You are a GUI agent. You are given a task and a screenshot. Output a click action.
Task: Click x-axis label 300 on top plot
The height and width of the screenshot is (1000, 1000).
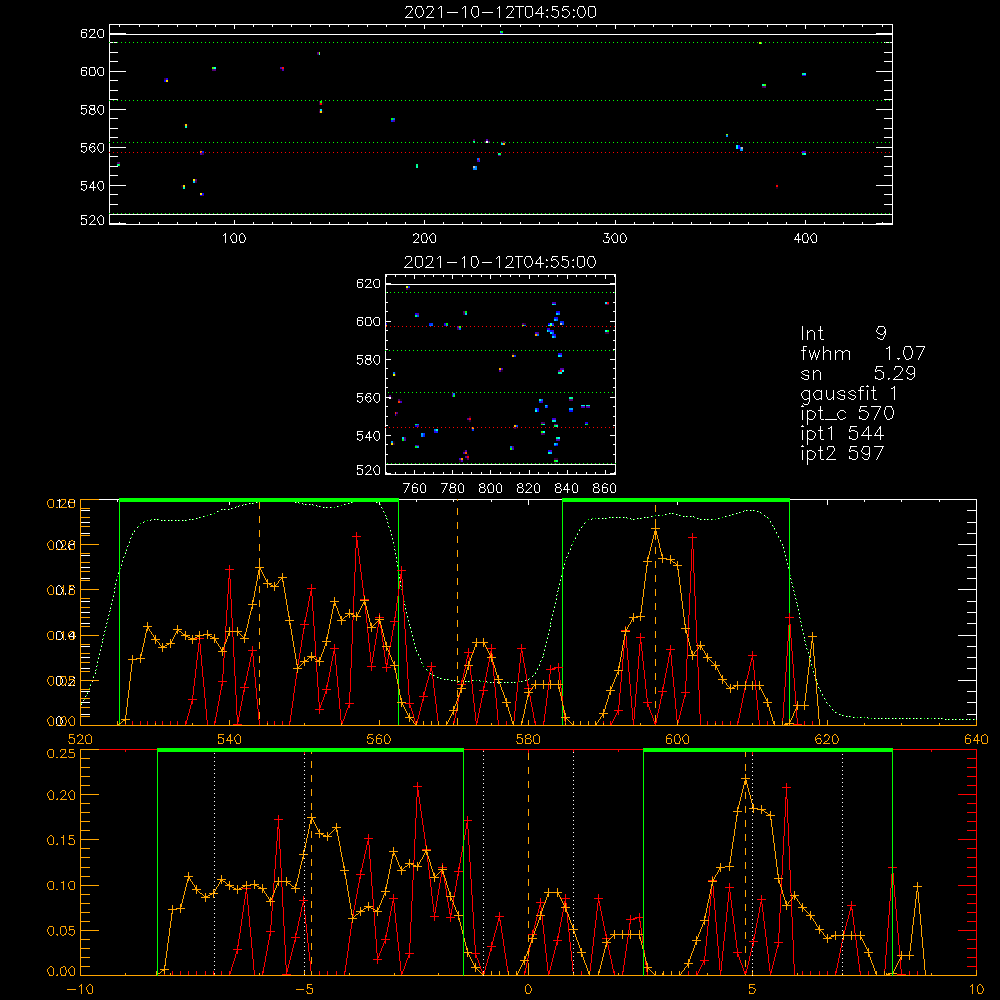point(615,239)
